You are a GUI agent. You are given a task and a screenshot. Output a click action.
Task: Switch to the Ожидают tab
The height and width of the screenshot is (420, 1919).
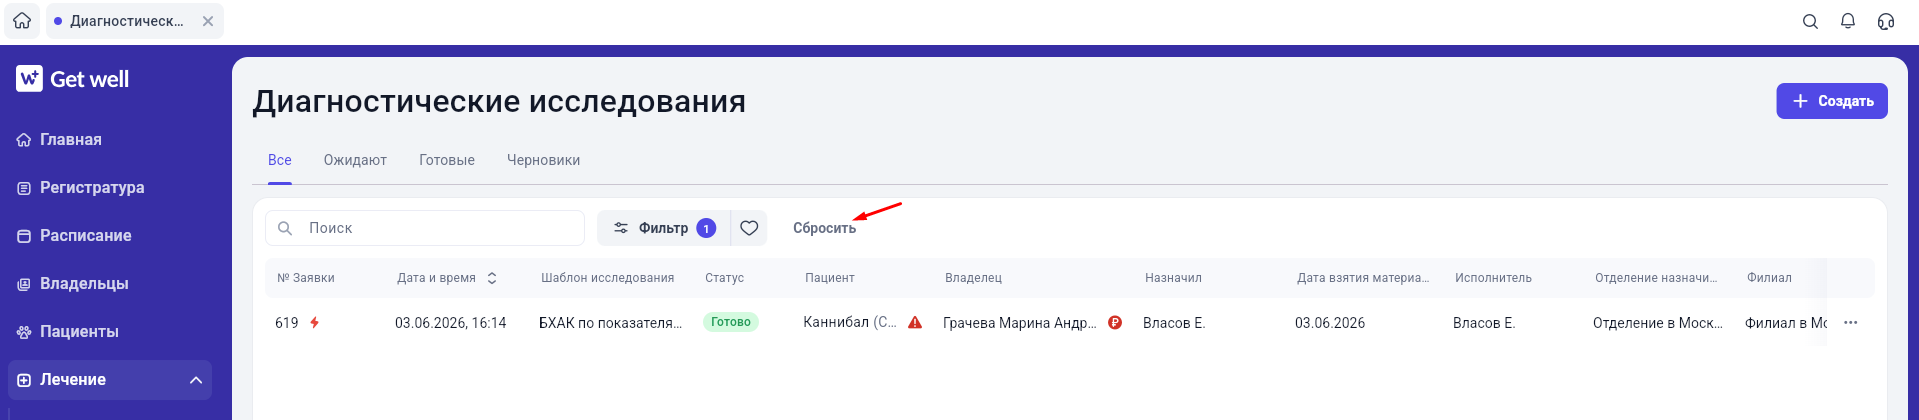pos(355,160)
